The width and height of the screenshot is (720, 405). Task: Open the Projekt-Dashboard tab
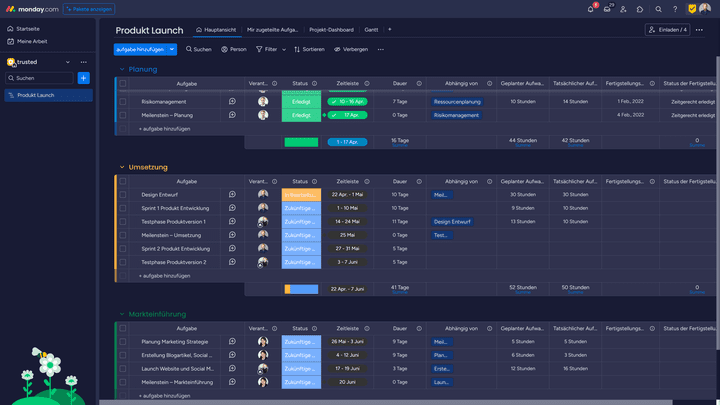click(330, 30)
